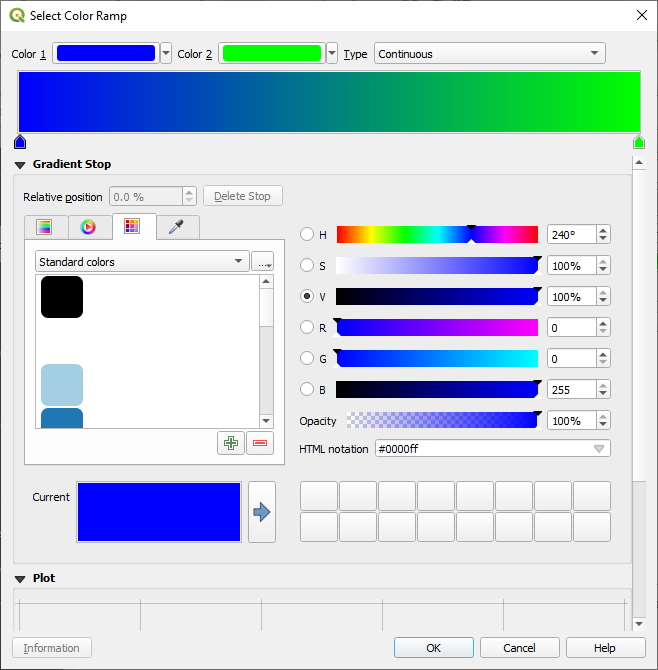Viewport: 658px width, 670px height.
Task: Click the Opacity slider bar
Action: pyautogui.click(x=441, y=421)
